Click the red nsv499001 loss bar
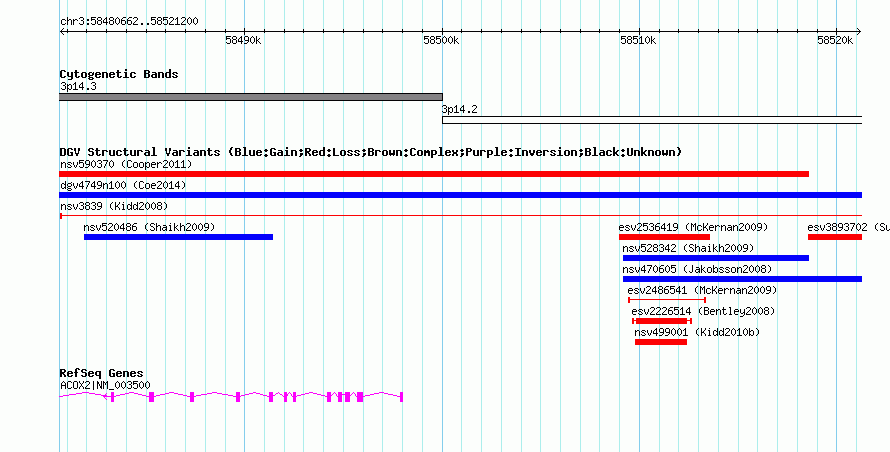The height and width of the screenshot is (452, 890). pyautogui.click(x=661, y=342)
